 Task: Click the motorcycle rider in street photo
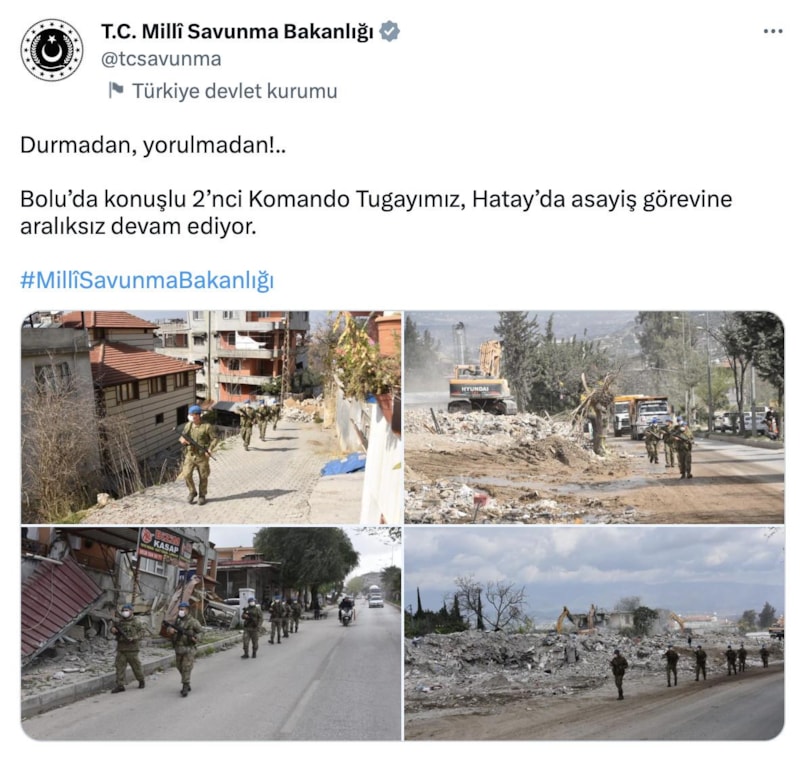[x=346, y=611]
